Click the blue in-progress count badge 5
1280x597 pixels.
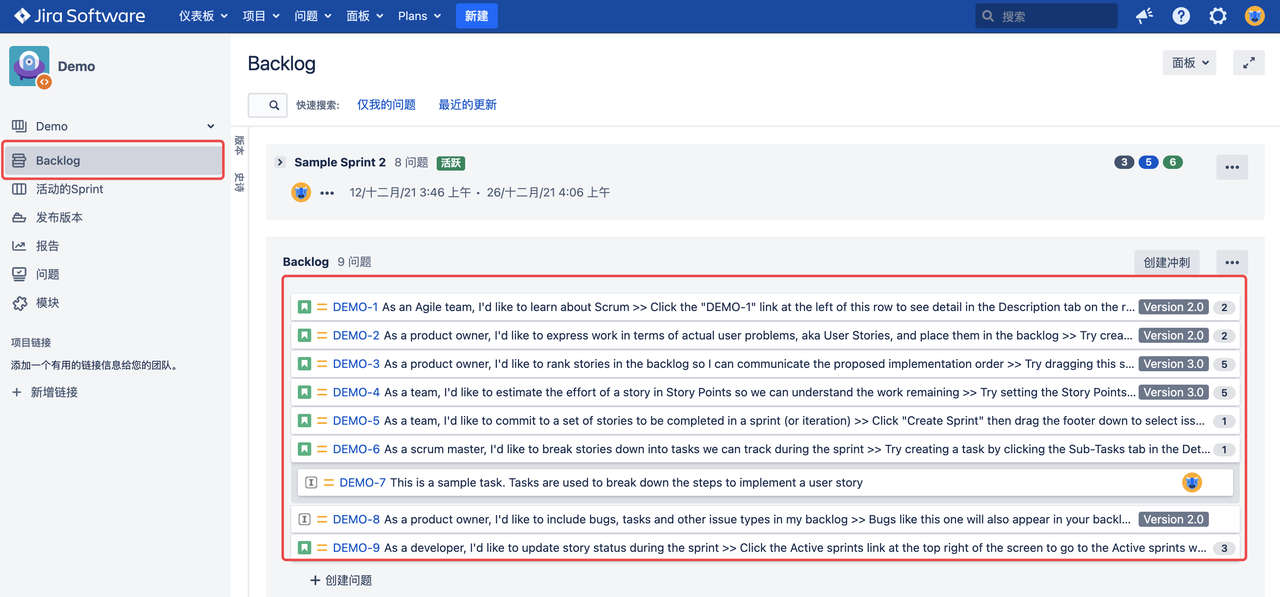[1148, 162]
